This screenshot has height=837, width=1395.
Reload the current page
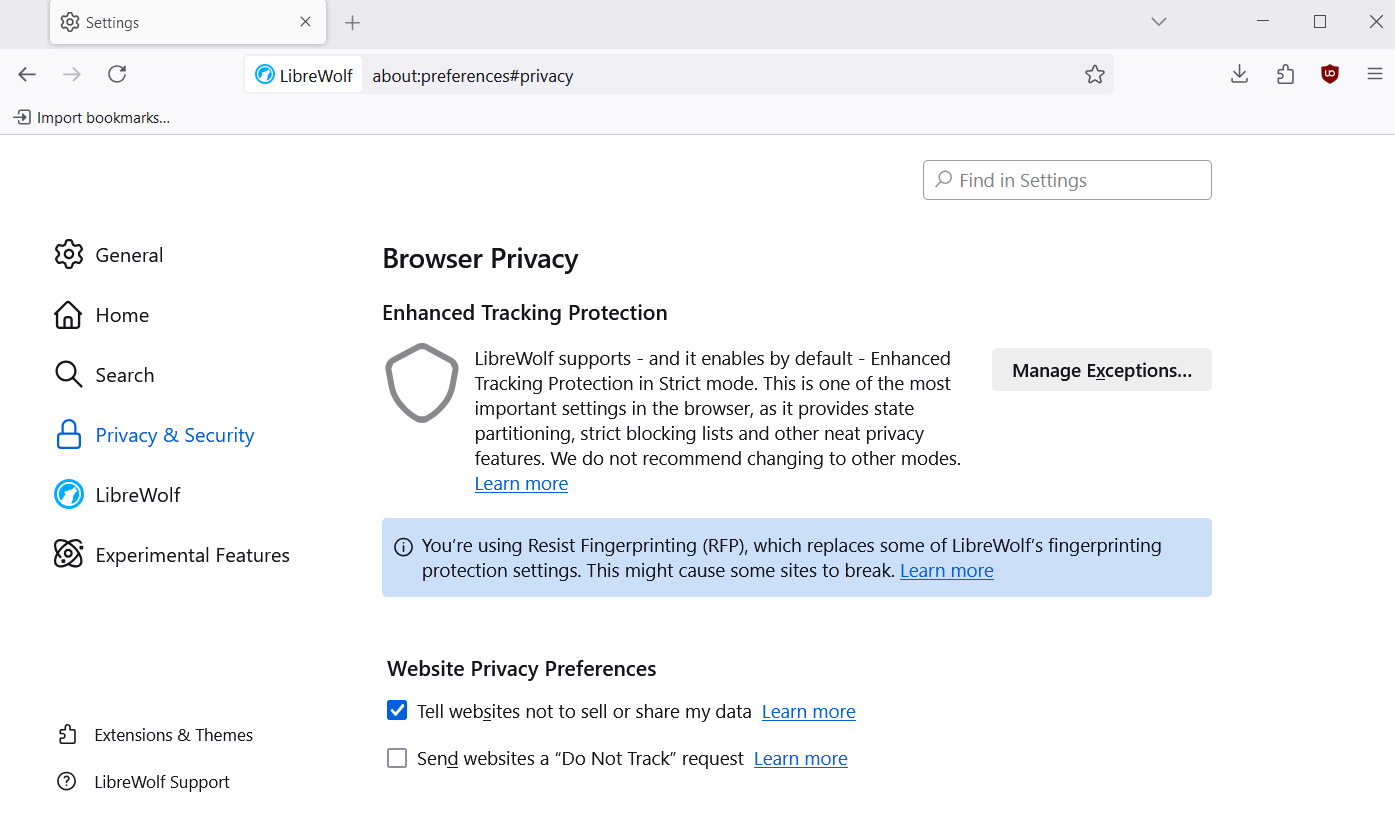pos(117,74)
